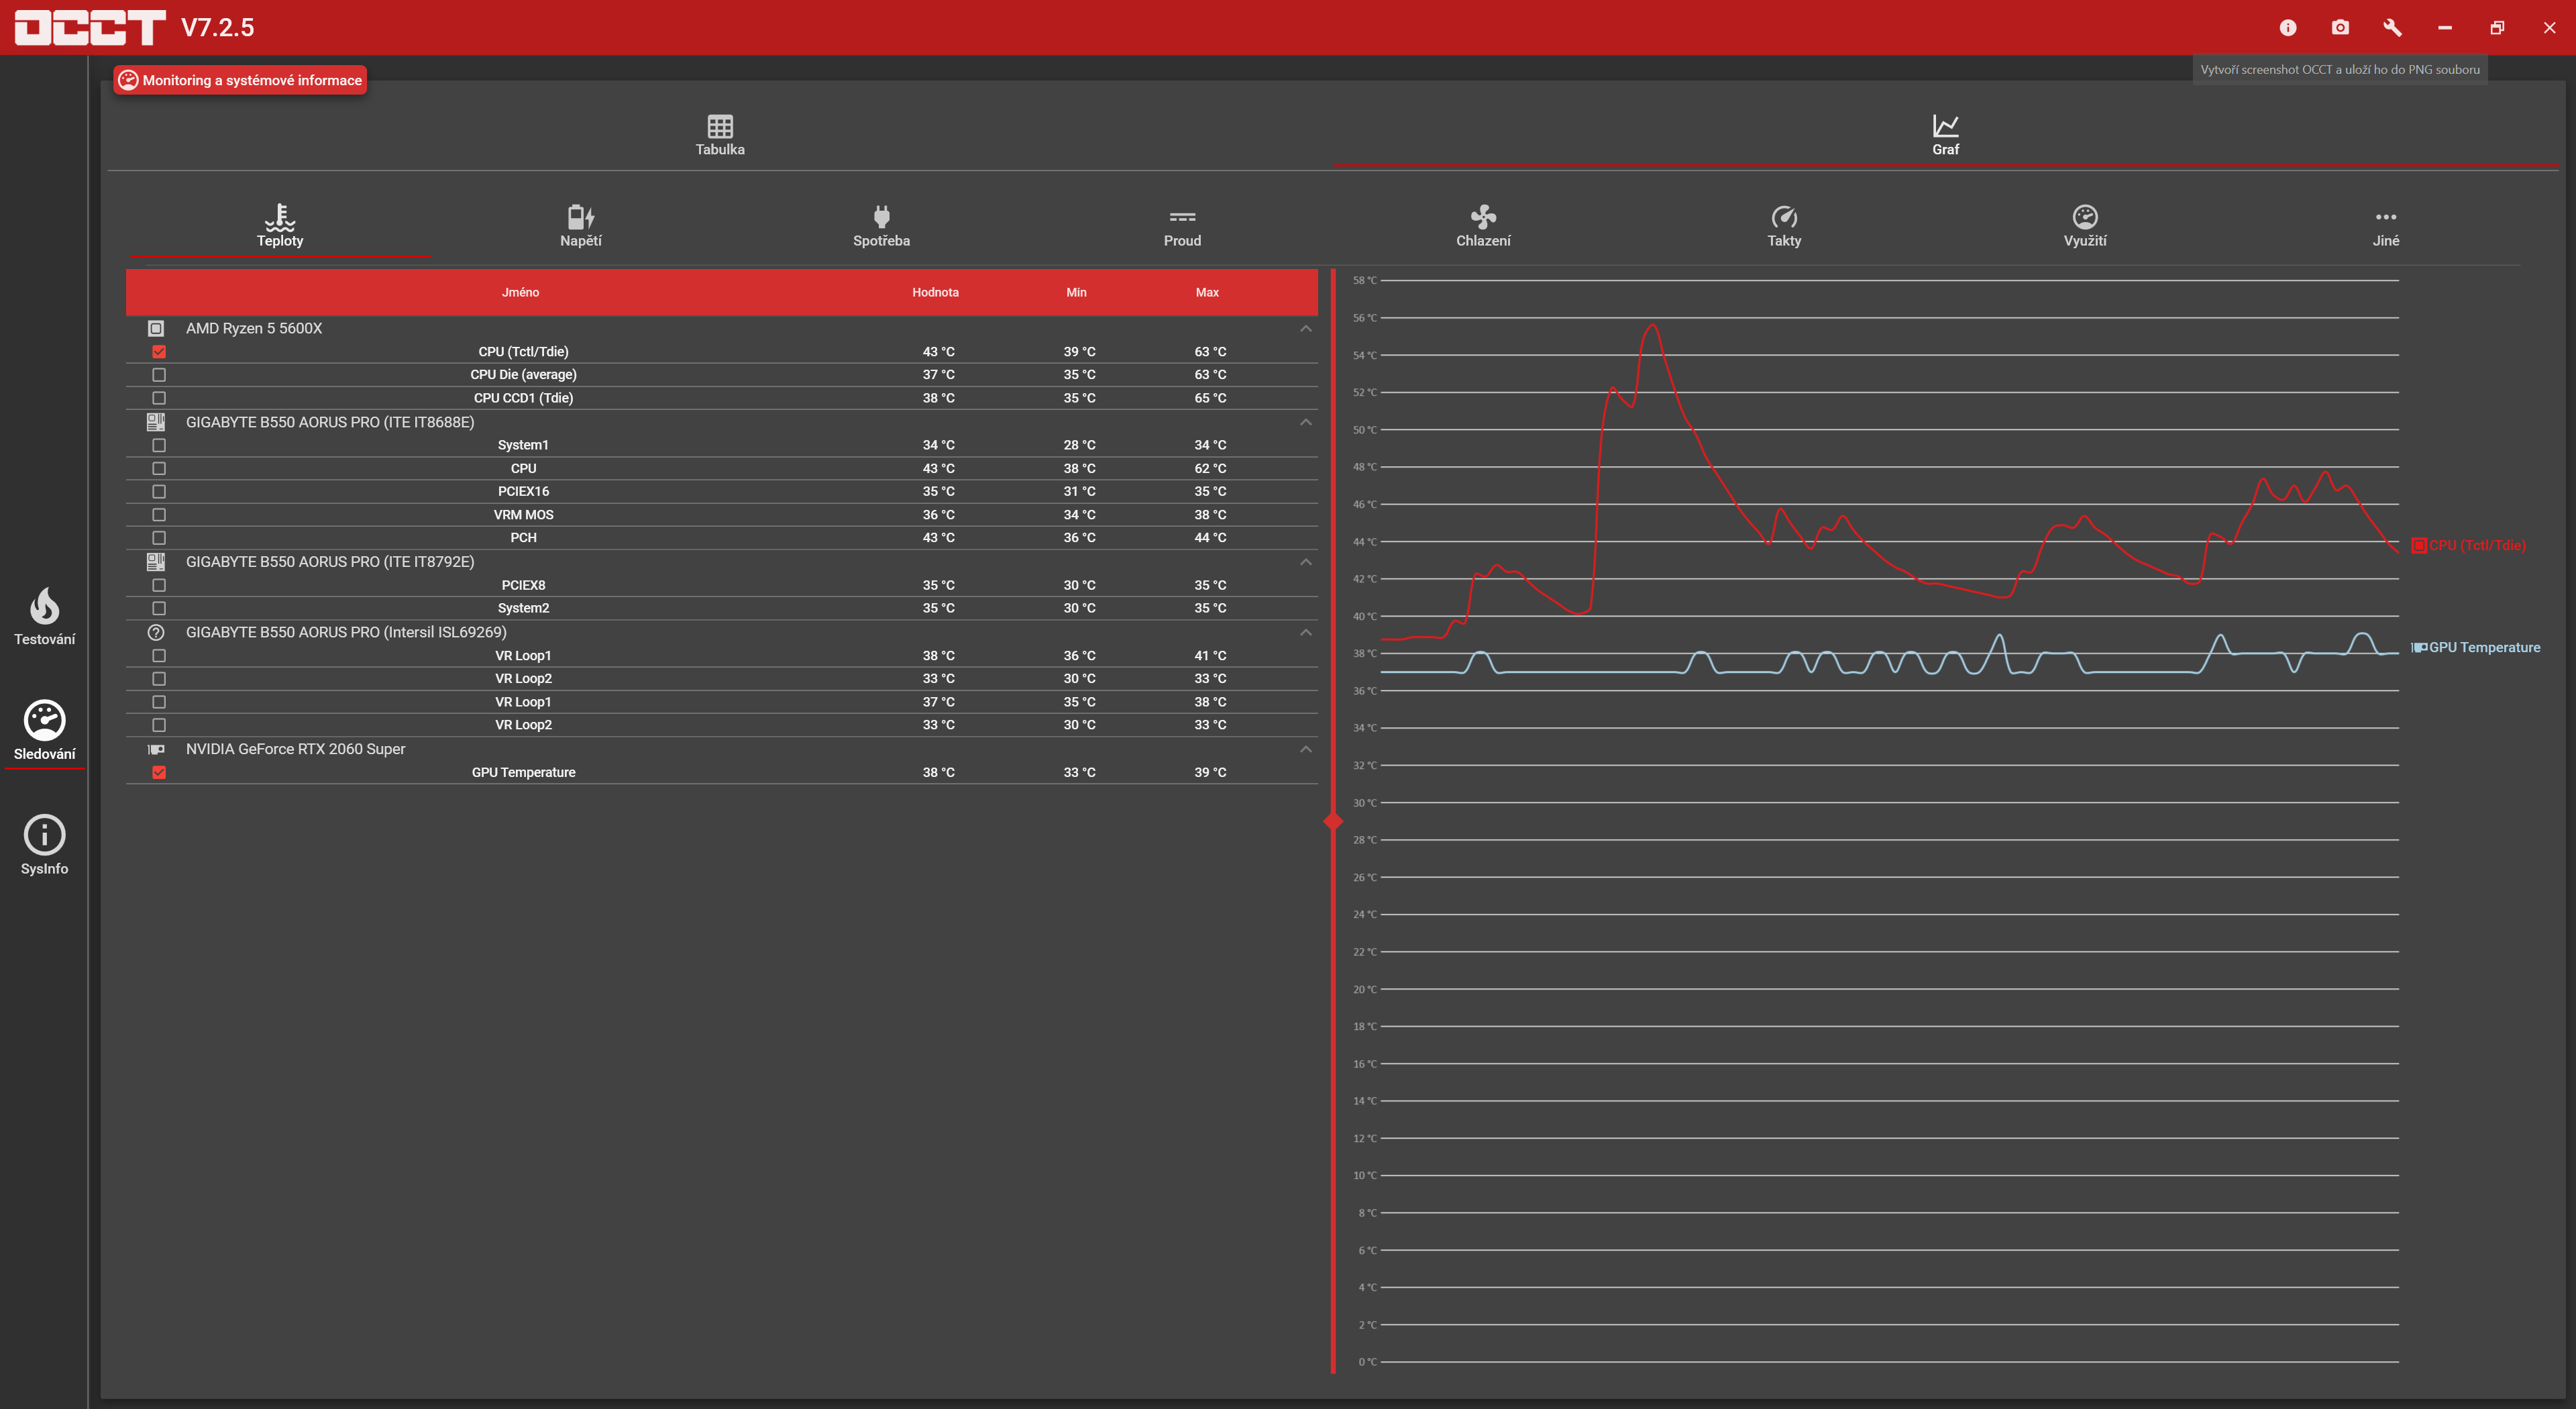Untick the GPU Temperature checkbox
The width and height of the screenshot is (2576, 1409).
[x=159, y=772]
